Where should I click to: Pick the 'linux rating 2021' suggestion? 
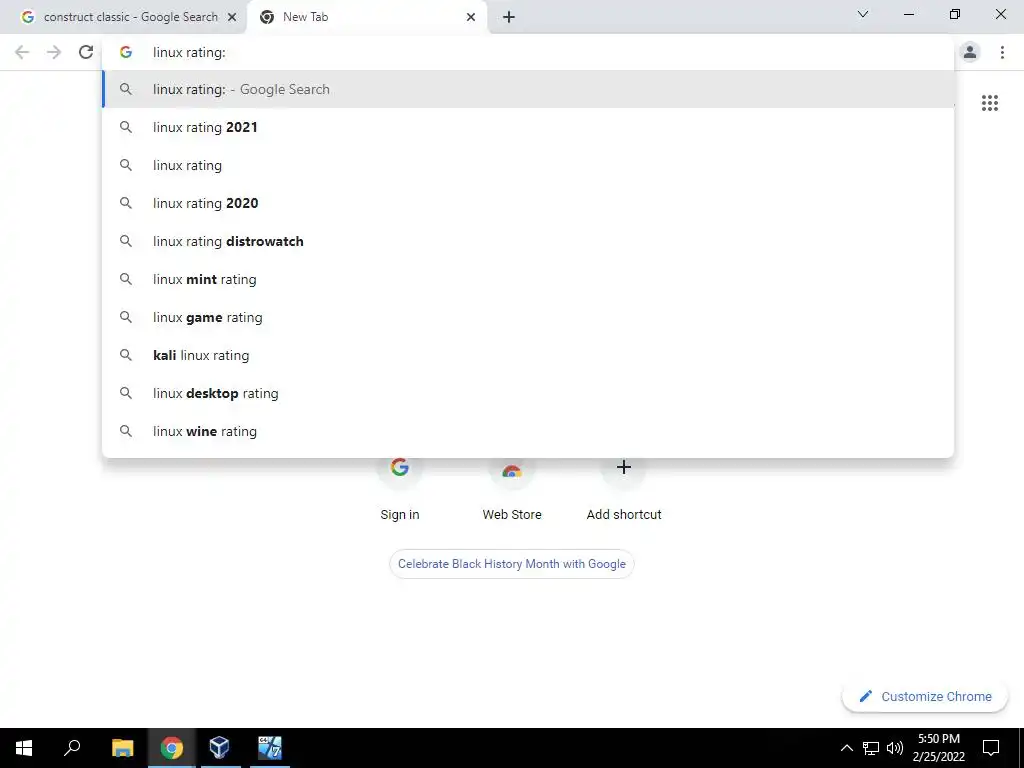tap(528, 127)
